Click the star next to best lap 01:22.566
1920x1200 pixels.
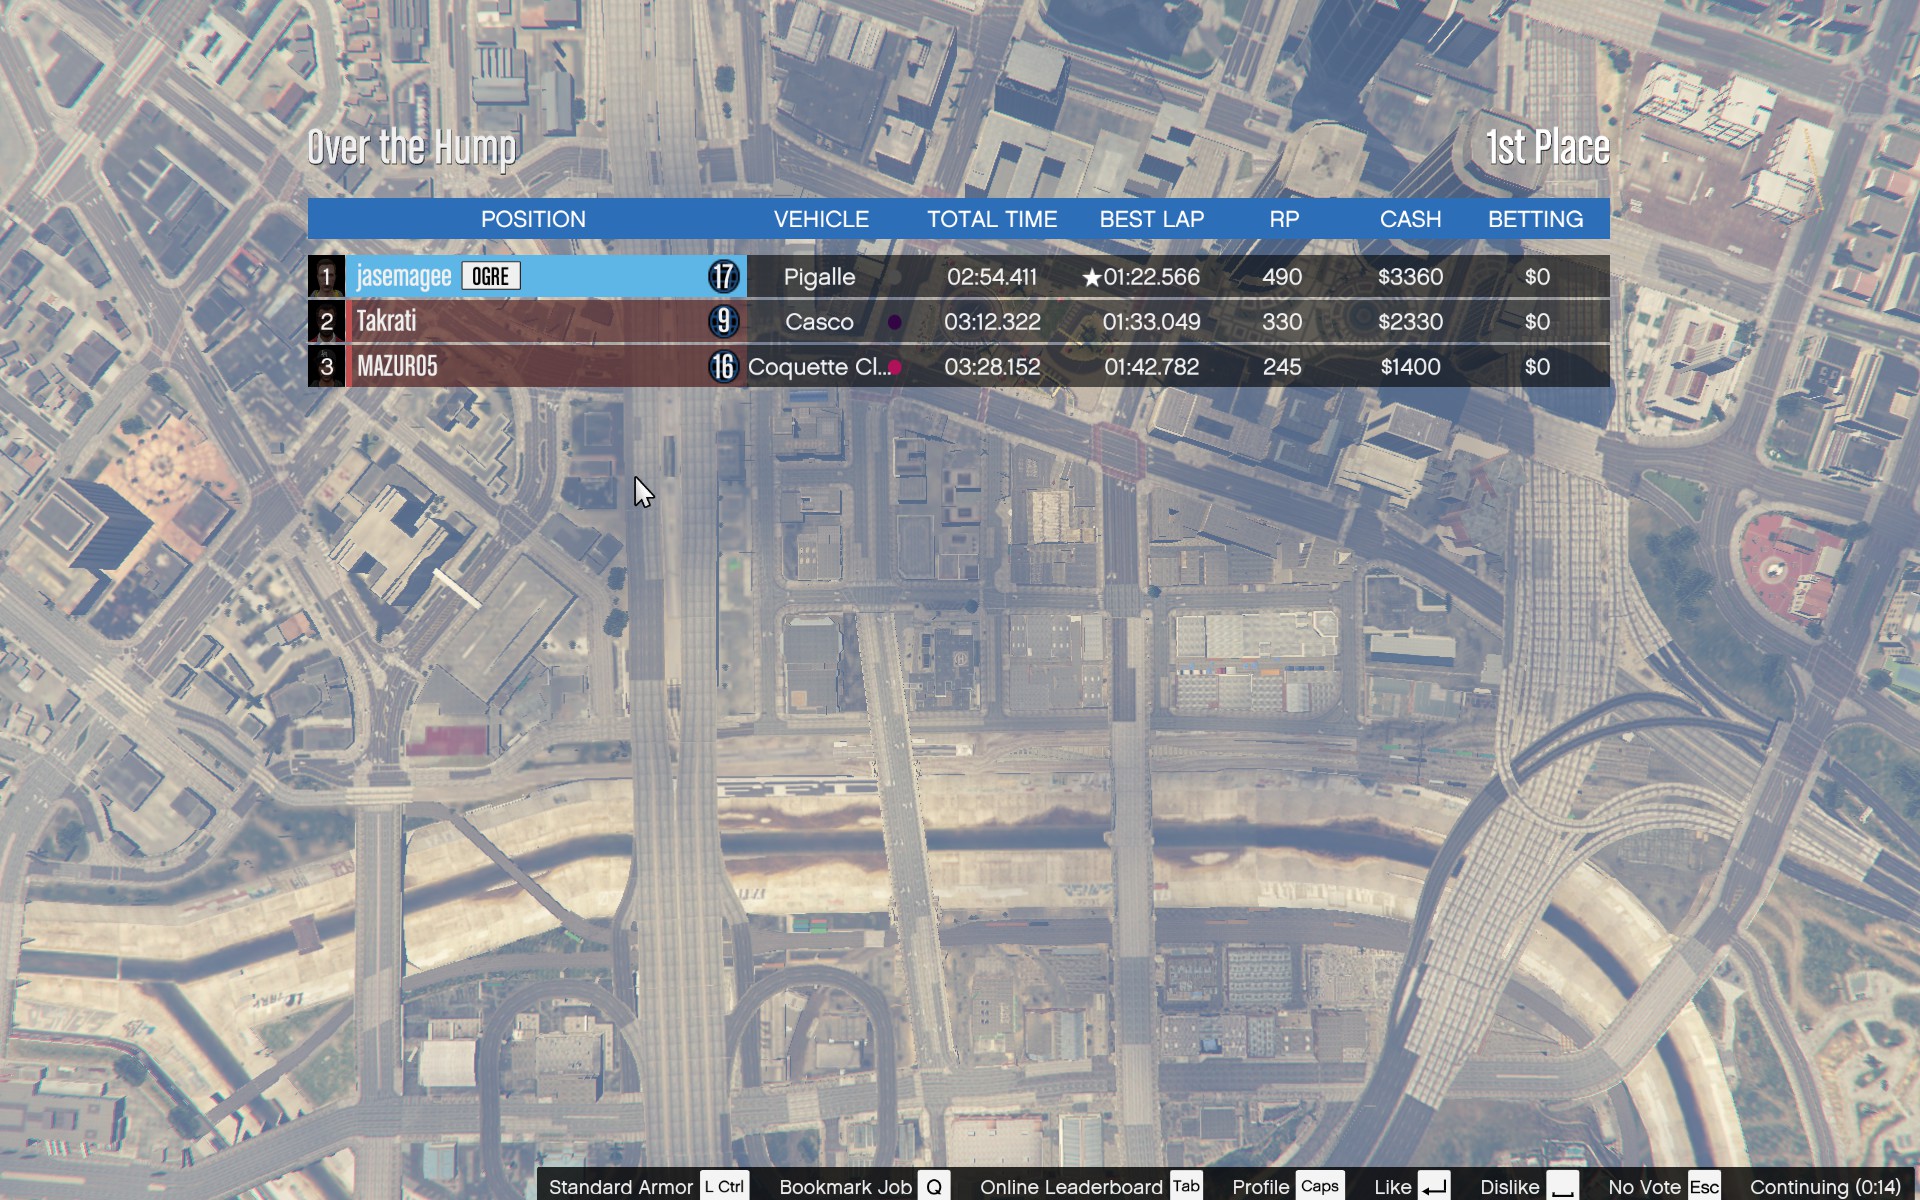point(1091,278)
